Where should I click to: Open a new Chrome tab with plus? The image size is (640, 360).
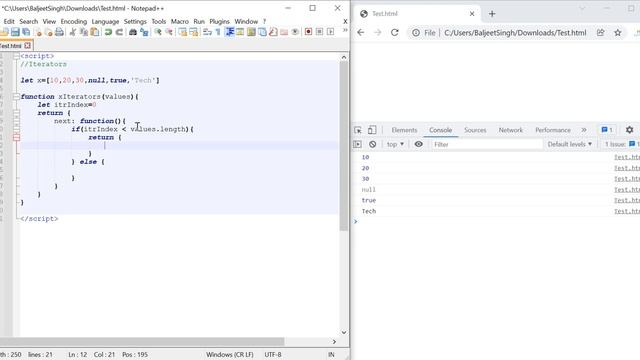click(x=492, y=13)
